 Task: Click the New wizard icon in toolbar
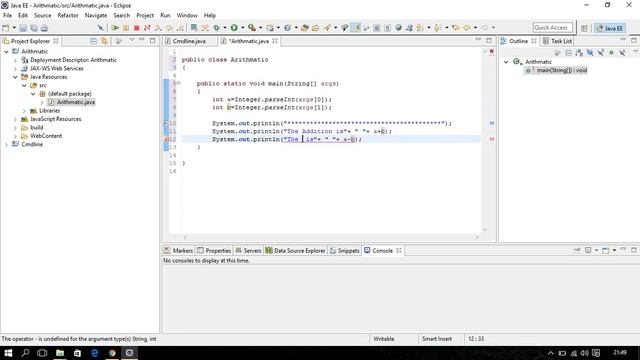6,28
